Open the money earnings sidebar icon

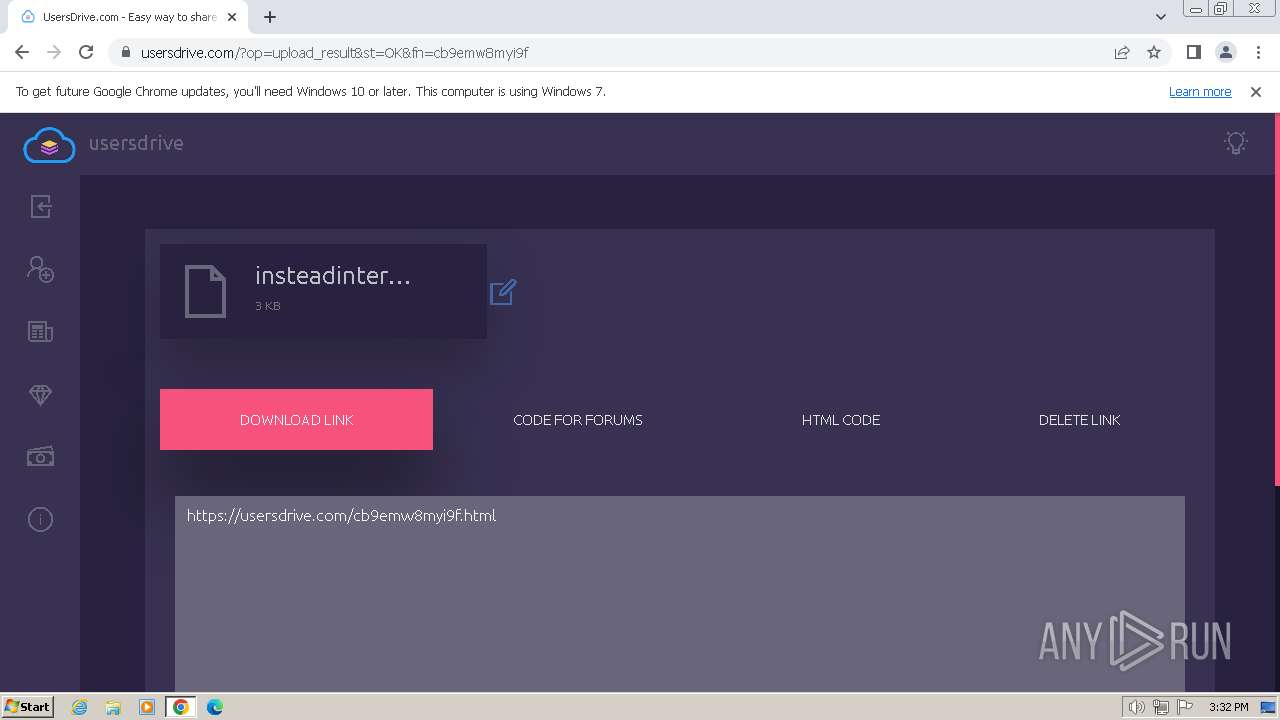[40, 457]
